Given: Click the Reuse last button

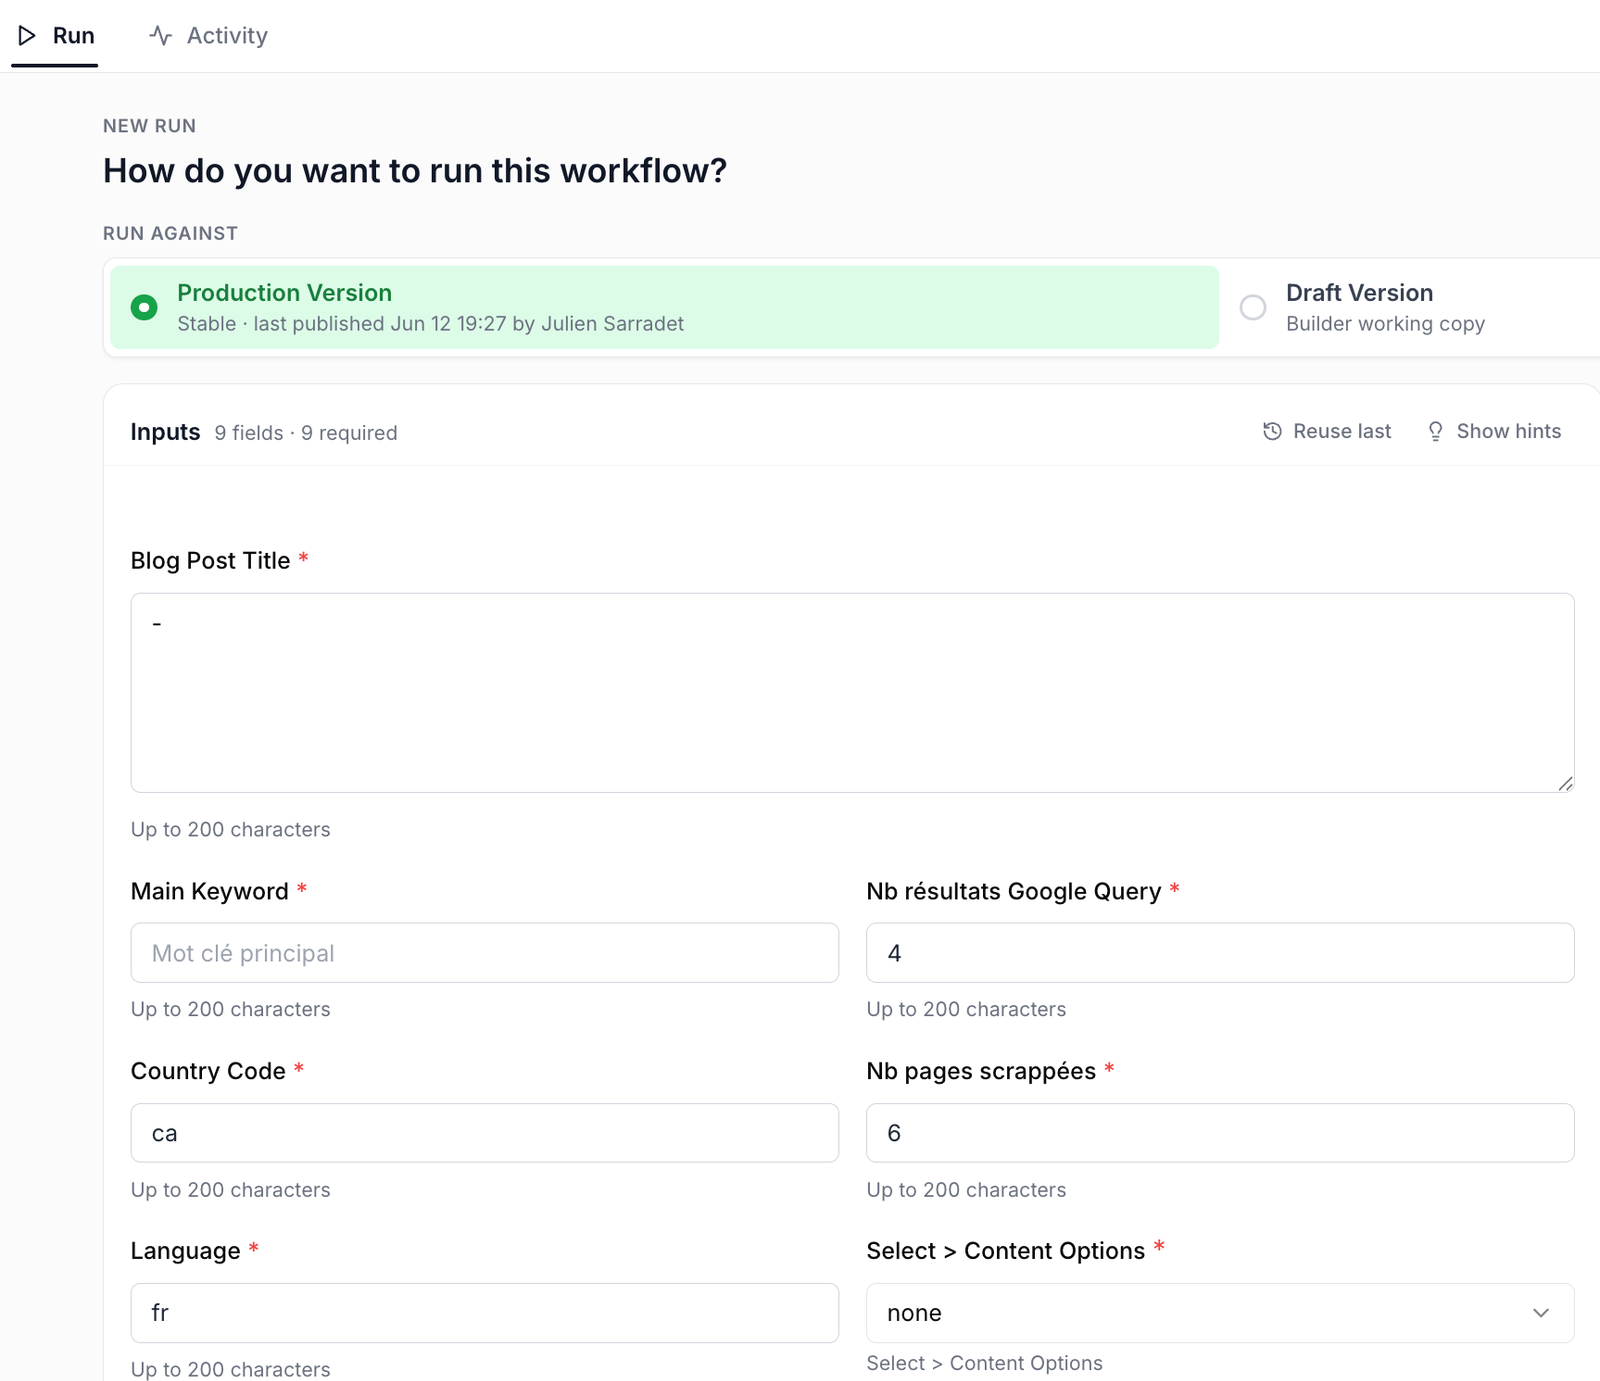Looking at the screenshot, I should (1327, 431).
